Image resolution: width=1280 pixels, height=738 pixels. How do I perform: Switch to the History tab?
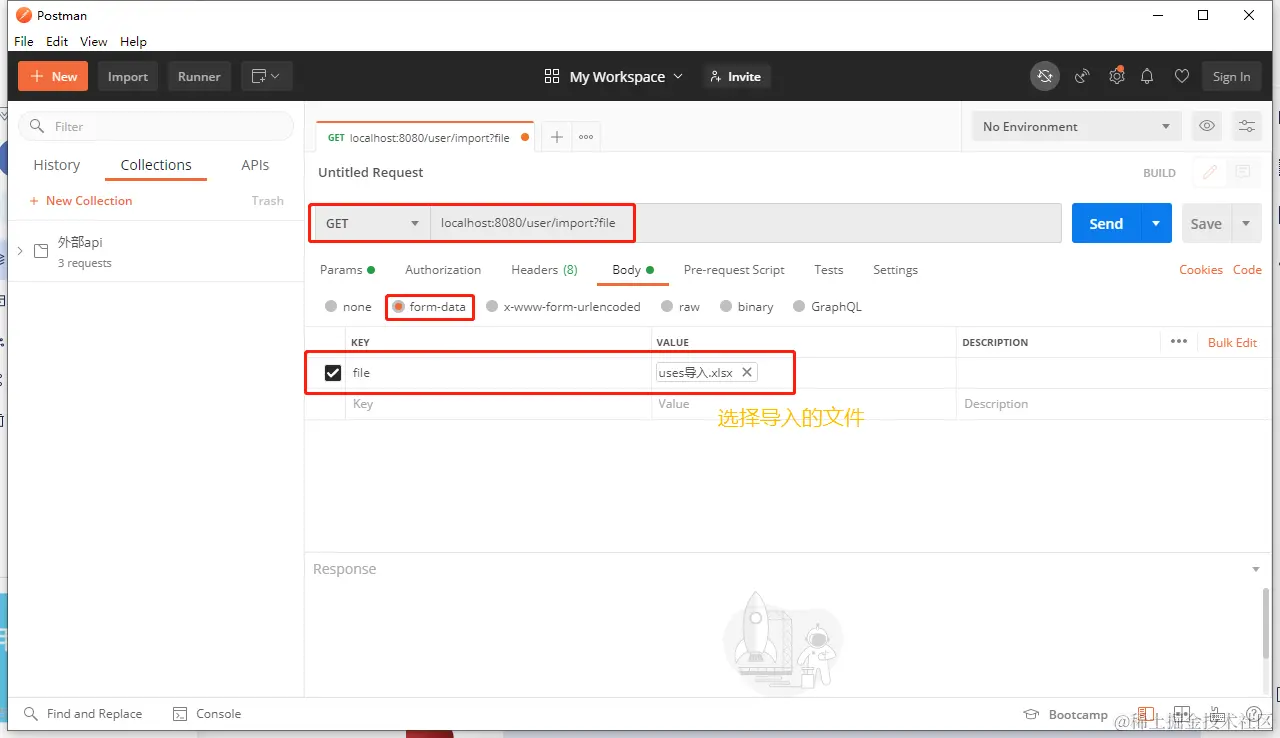[x=57, y=165]
